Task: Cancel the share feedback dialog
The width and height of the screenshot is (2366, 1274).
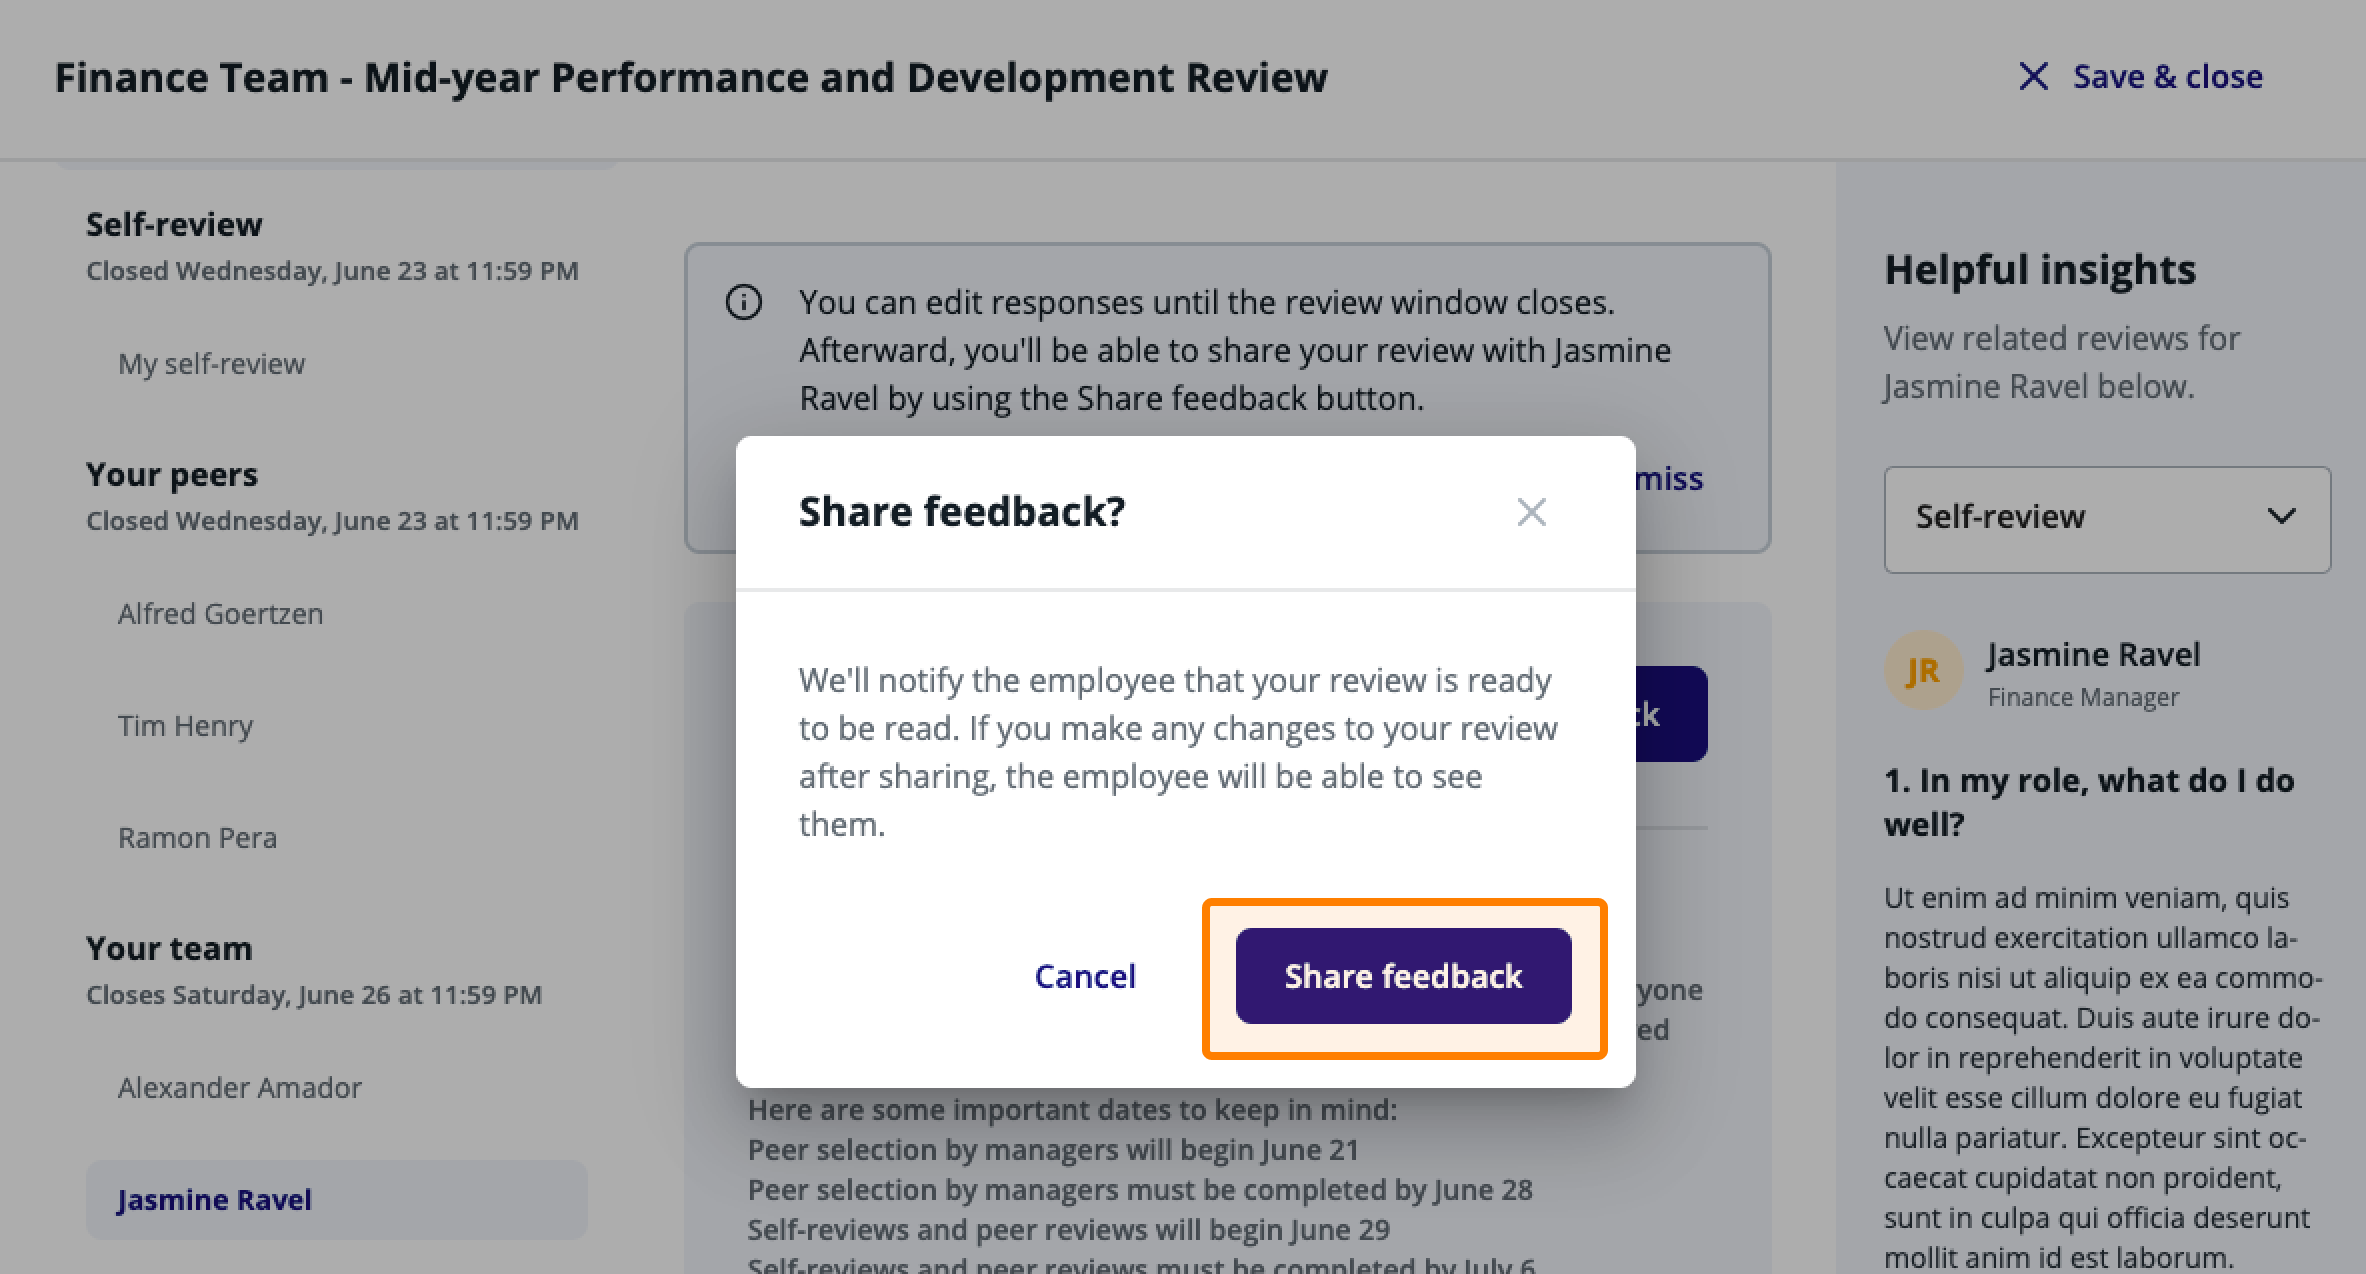Action: (1085, 976)
